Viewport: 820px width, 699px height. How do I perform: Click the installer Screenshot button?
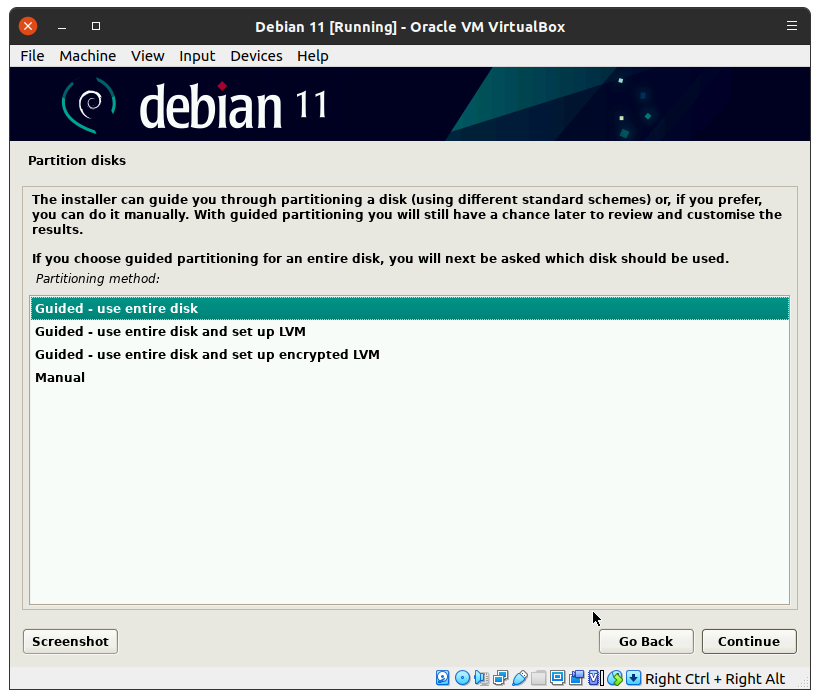[70, 642]
